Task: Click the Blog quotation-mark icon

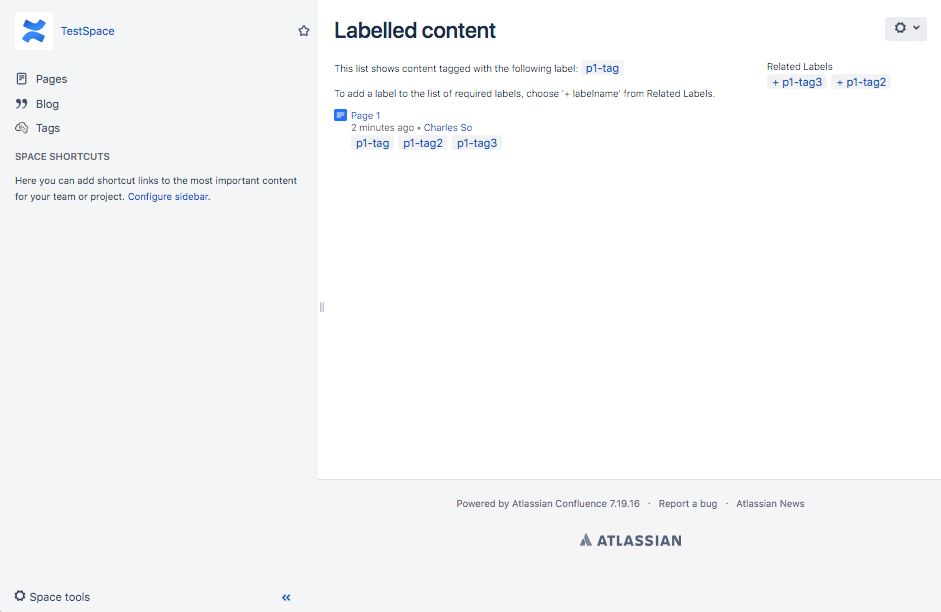Action: (22, 104)
